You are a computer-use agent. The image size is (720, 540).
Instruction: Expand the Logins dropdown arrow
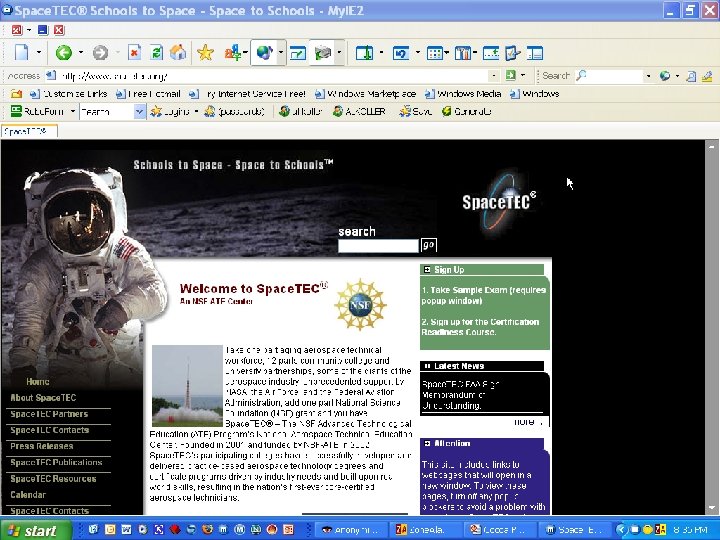[x=196, y=111]
